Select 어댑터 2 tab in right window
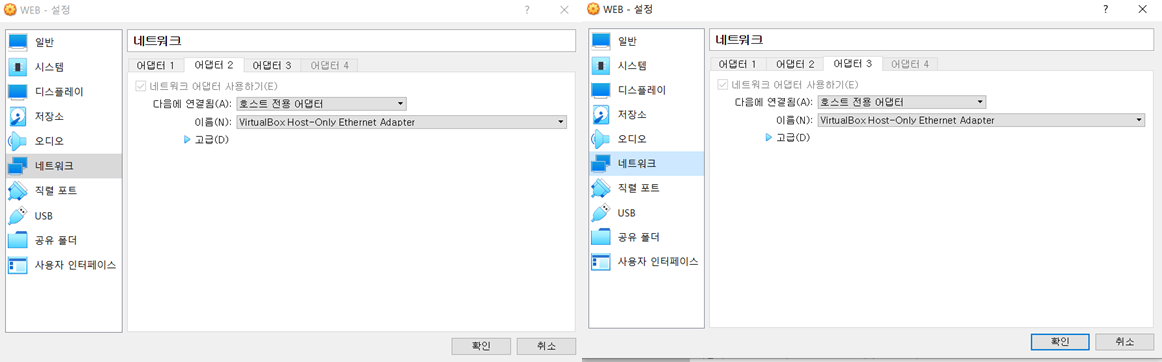 point(795,64)
